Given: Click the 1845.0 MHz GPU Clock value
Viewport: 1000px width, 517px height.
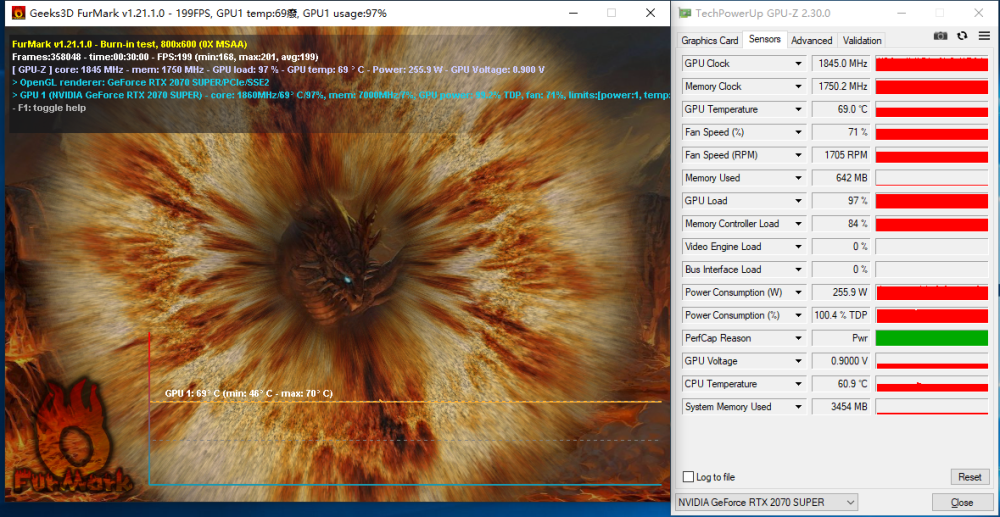Looking at the screenshot, I should [841, 64].
